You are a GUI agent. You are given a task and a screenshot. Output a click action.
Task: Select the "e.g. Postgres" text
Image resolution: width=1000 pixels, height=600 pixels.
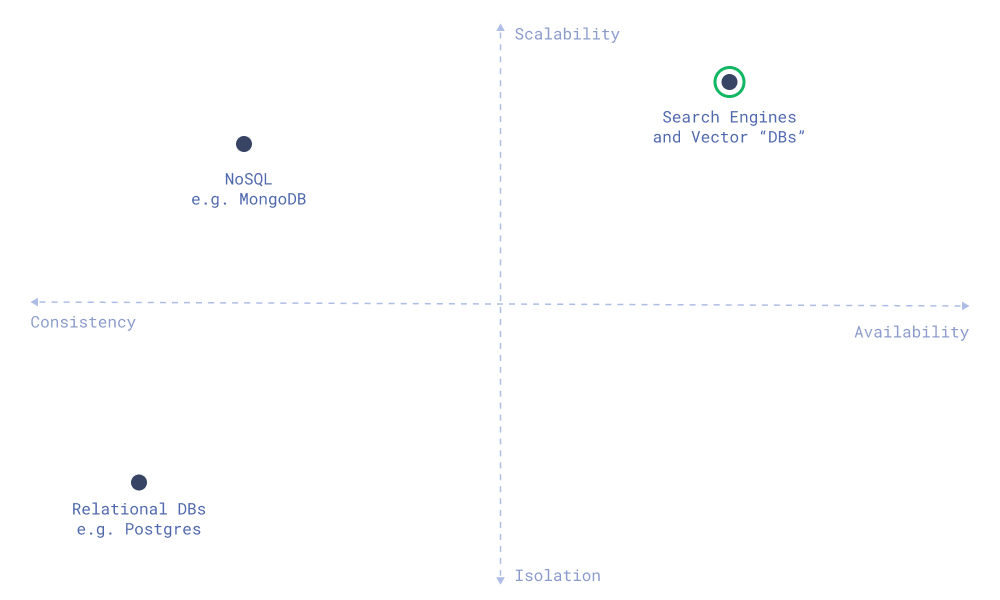tap(139, 529)
